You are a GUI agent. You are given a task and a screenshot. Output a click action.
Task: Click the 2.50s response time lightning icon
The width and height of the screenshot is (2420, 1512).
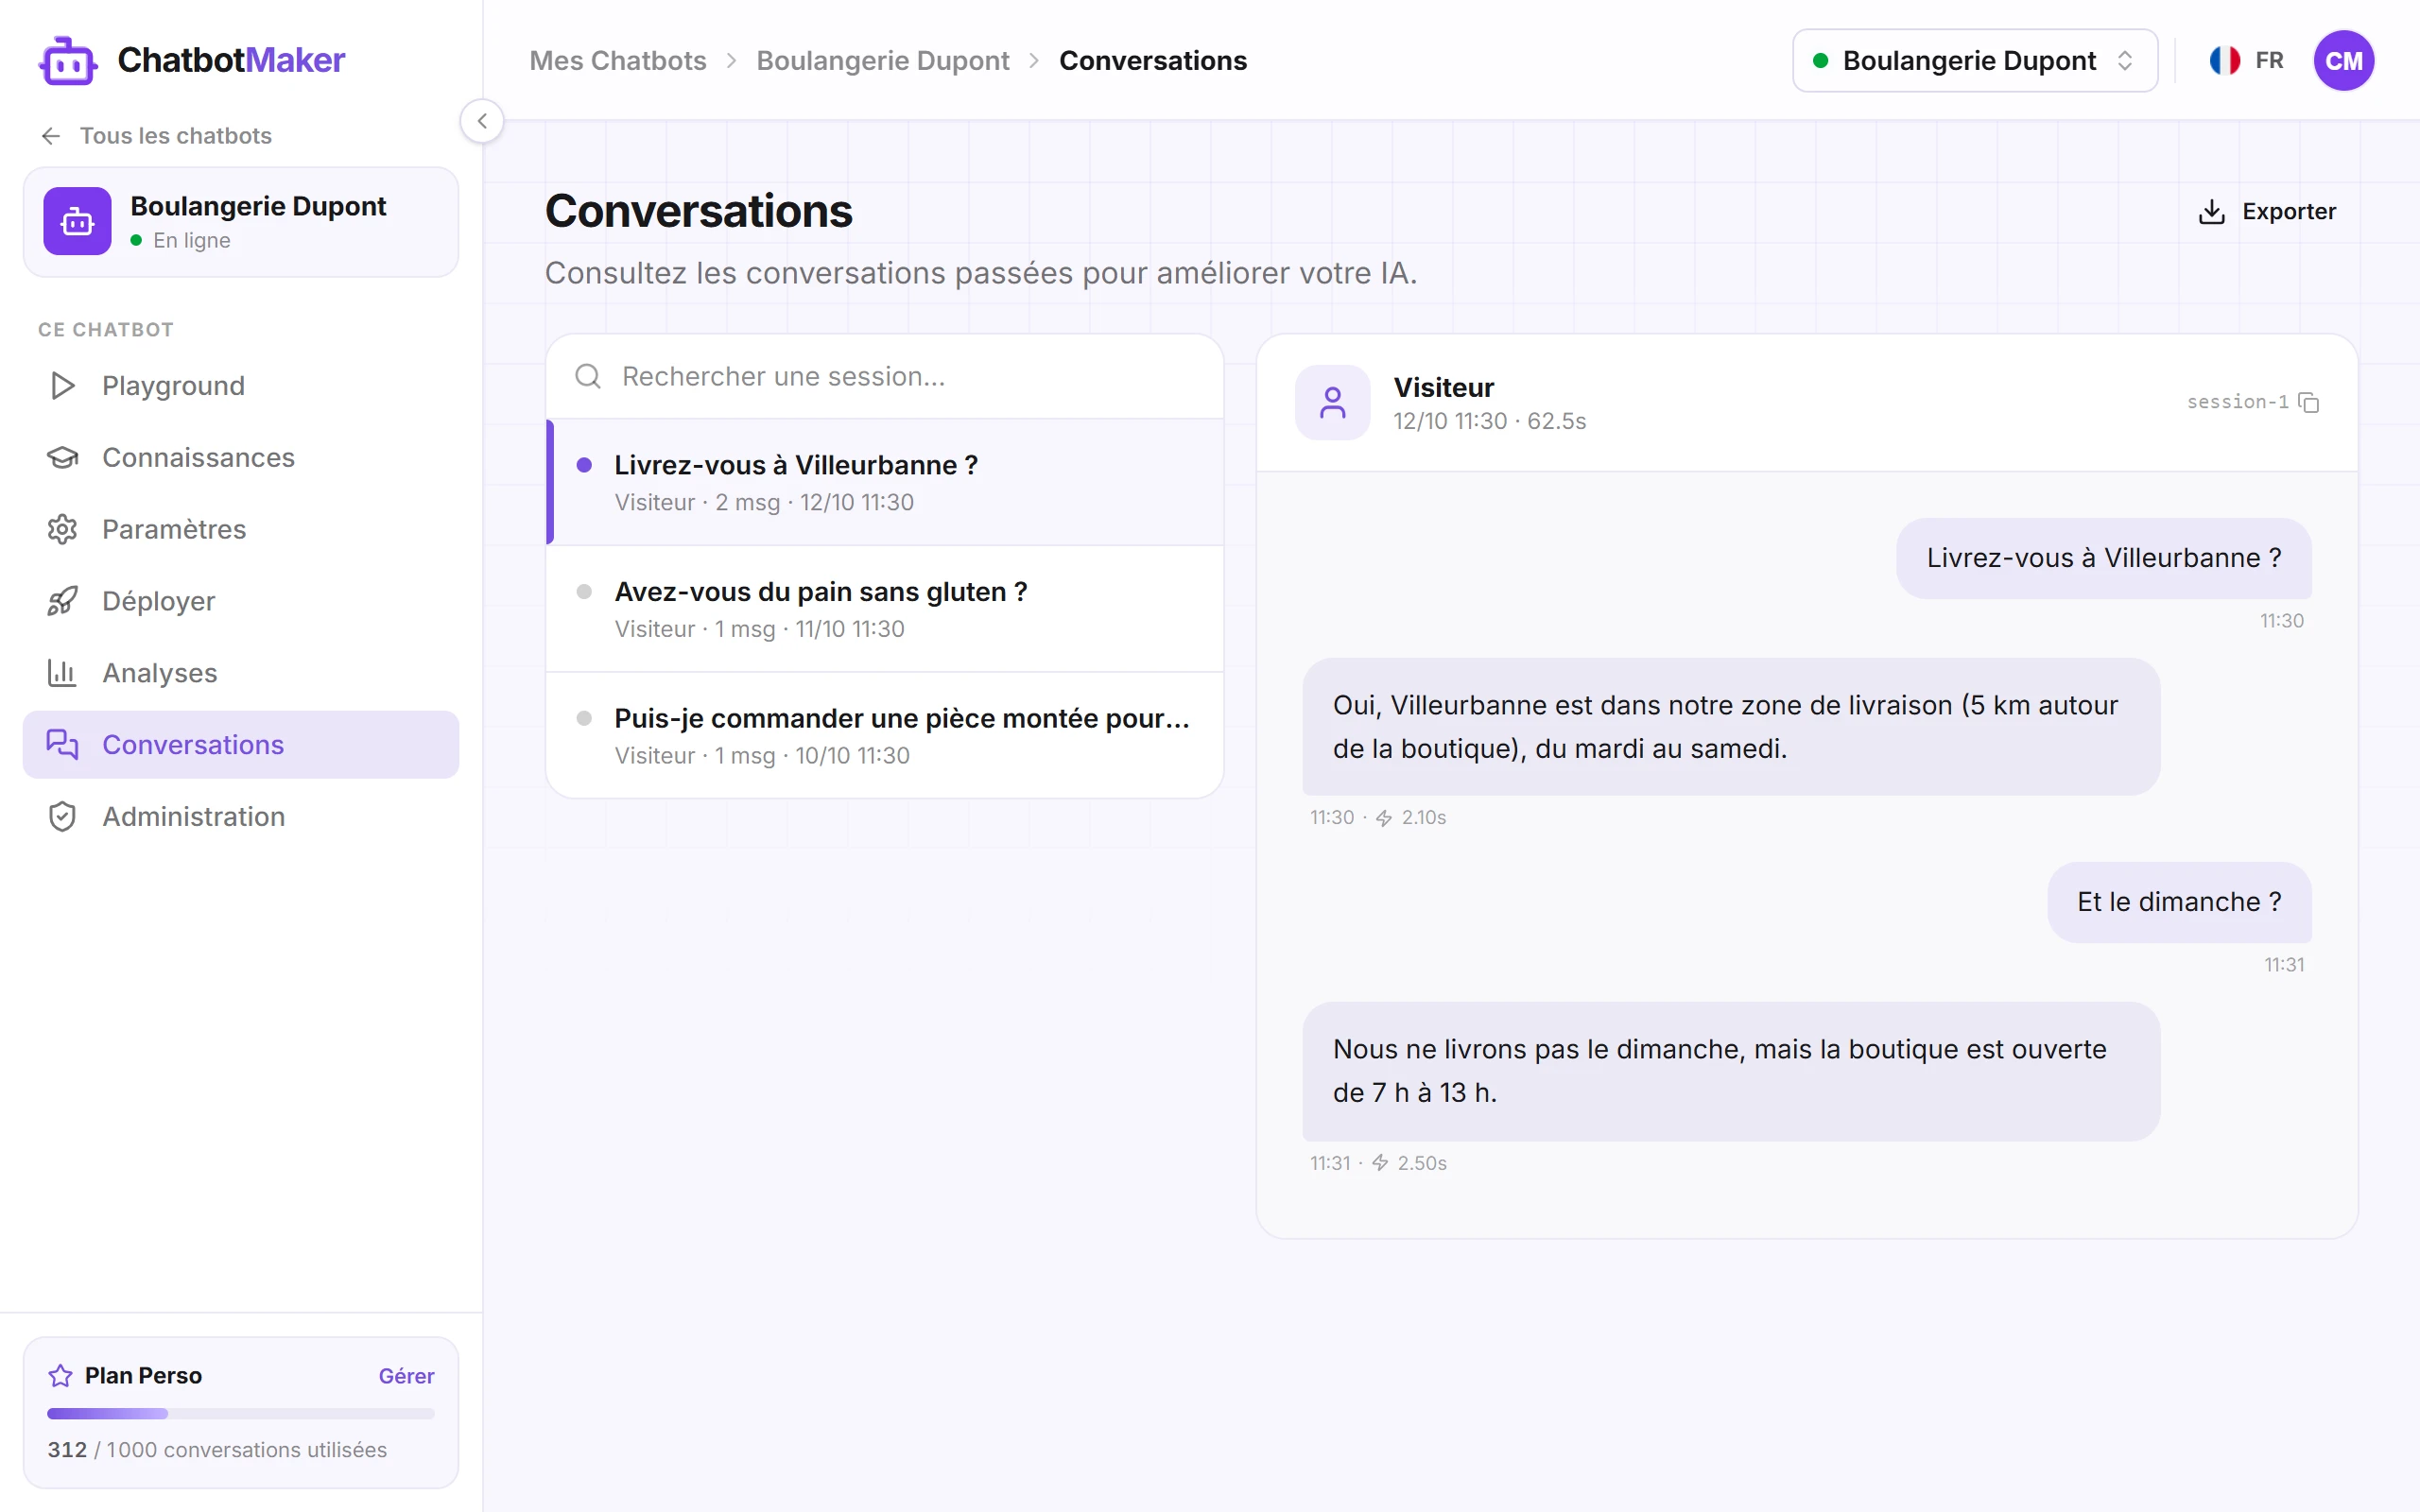(x=1380, y=1163)
